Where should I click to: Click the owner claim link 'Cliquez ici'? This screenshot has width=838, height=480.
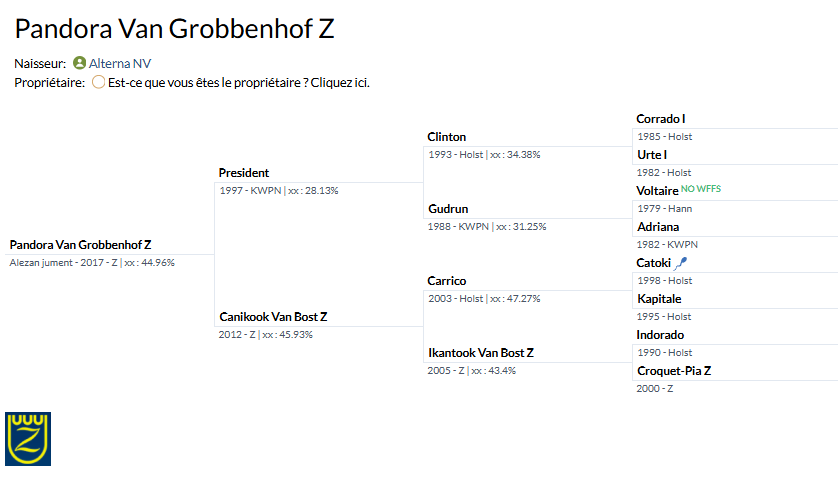point(340,82)
